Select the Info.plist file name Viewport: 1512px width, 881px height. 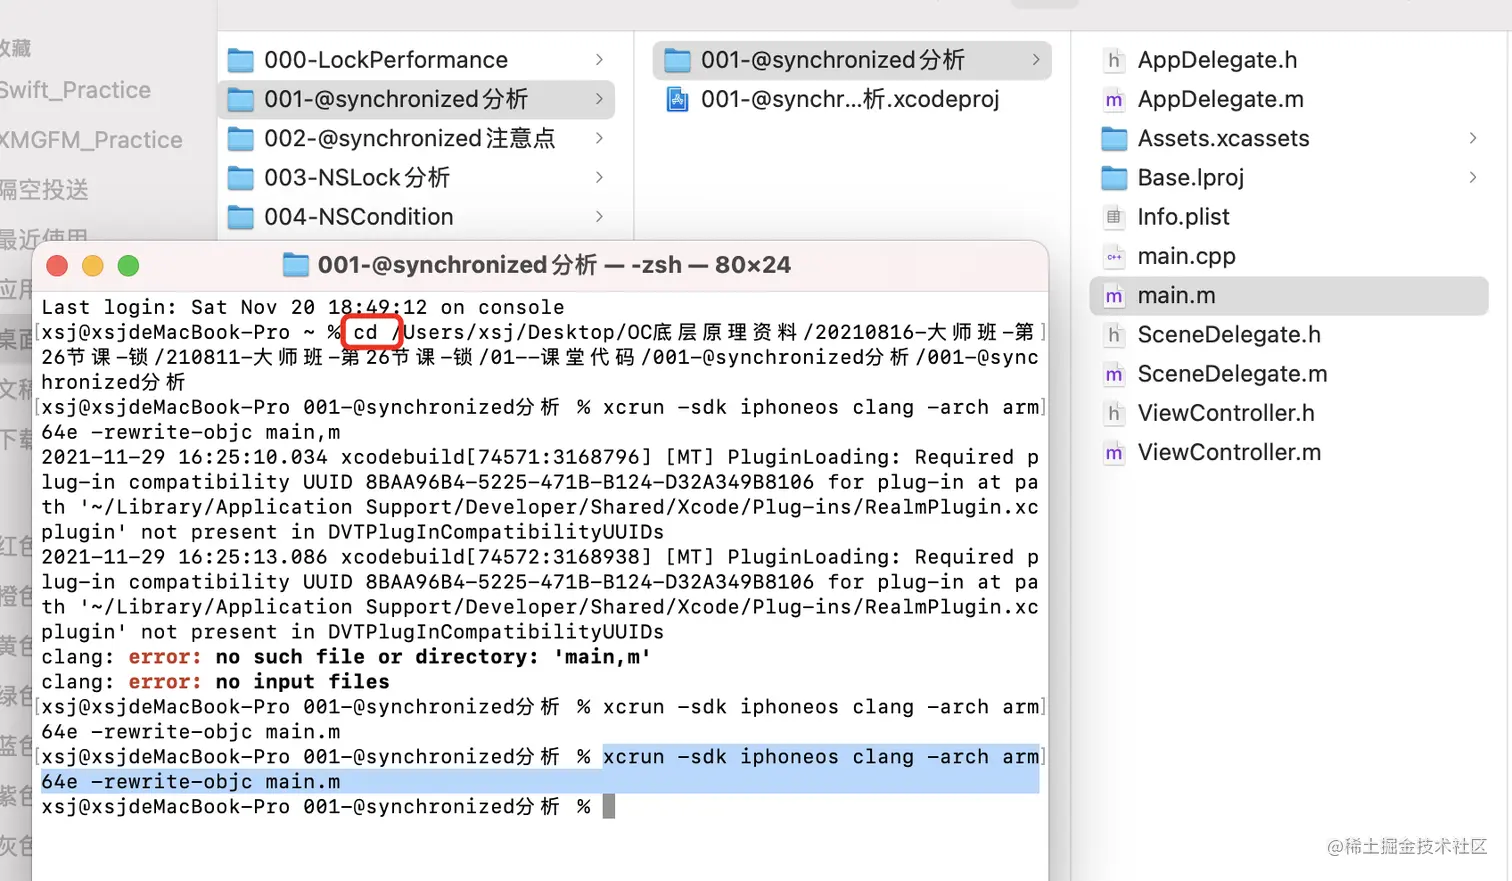pyautogui.click(x=1183, y=217)
